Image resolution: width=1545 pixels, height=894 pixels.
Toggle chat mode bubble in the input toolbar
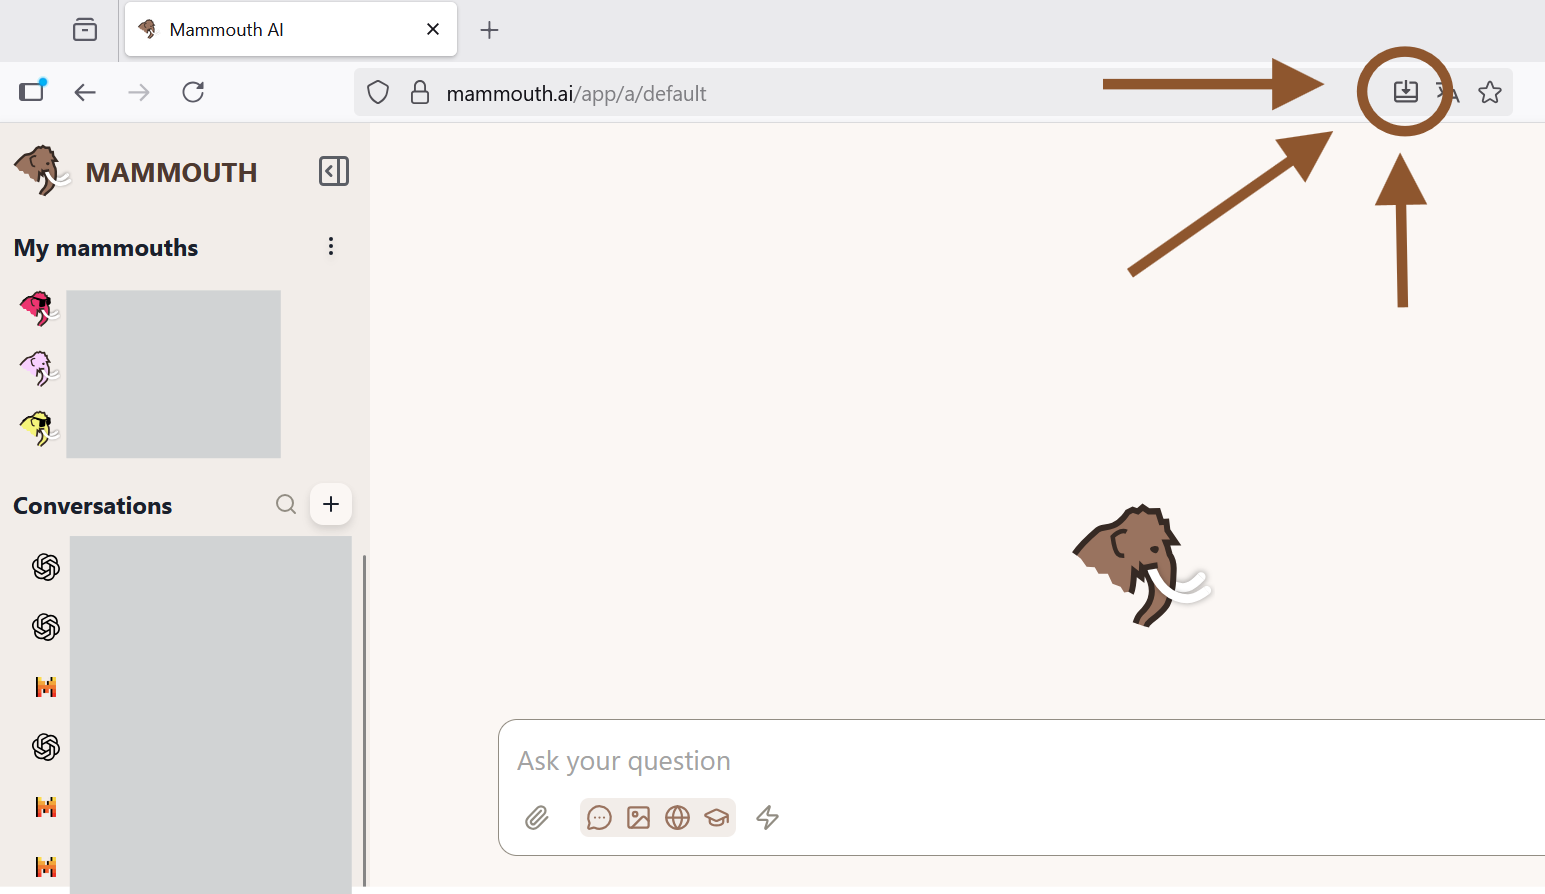(599, 818)
